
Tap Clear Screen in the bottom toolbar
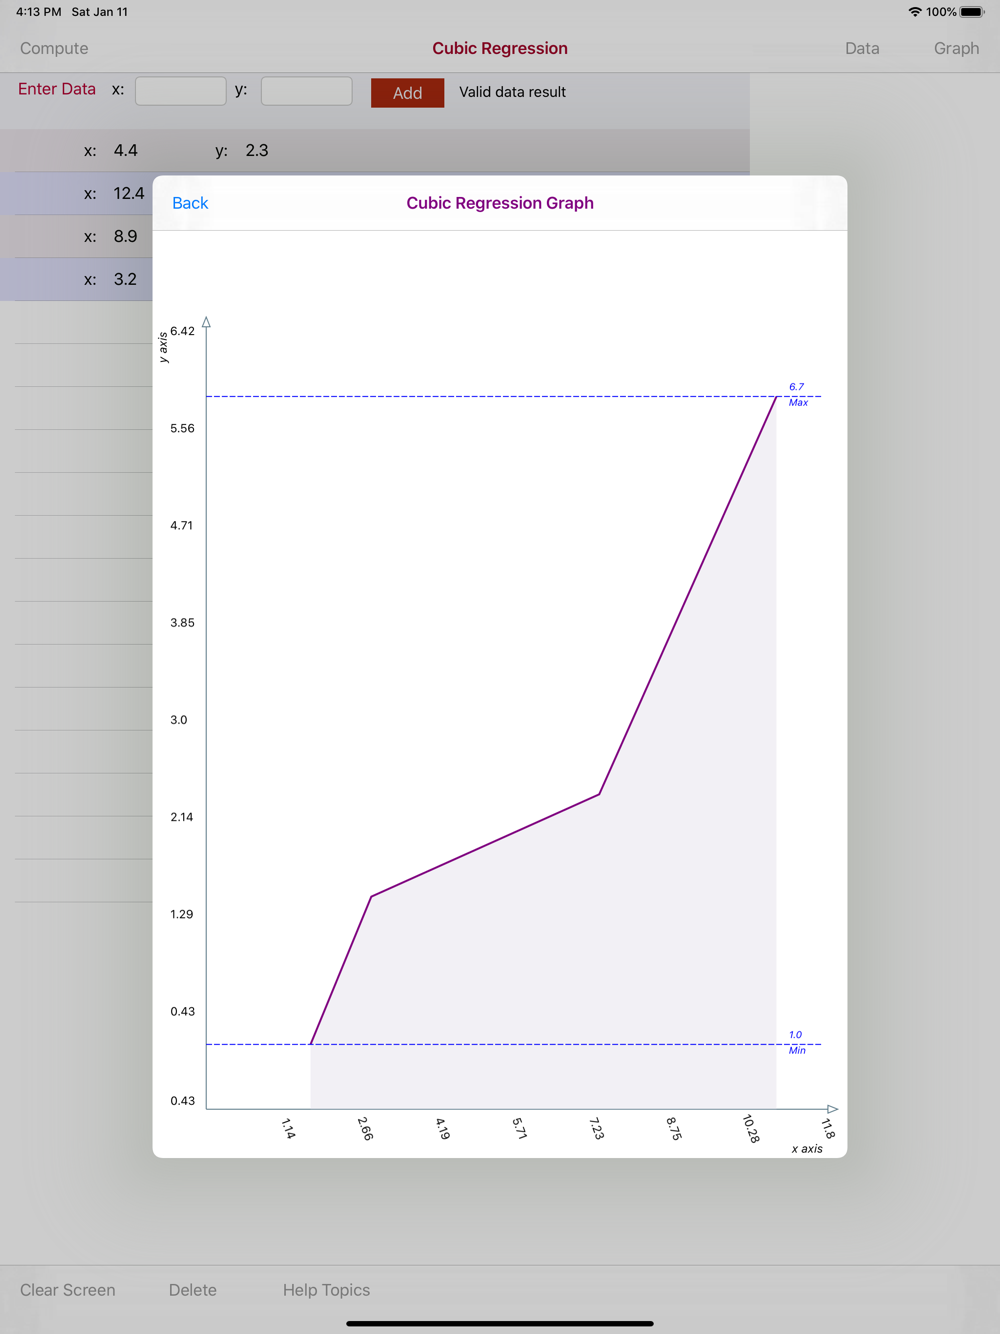click(68, 1290)
